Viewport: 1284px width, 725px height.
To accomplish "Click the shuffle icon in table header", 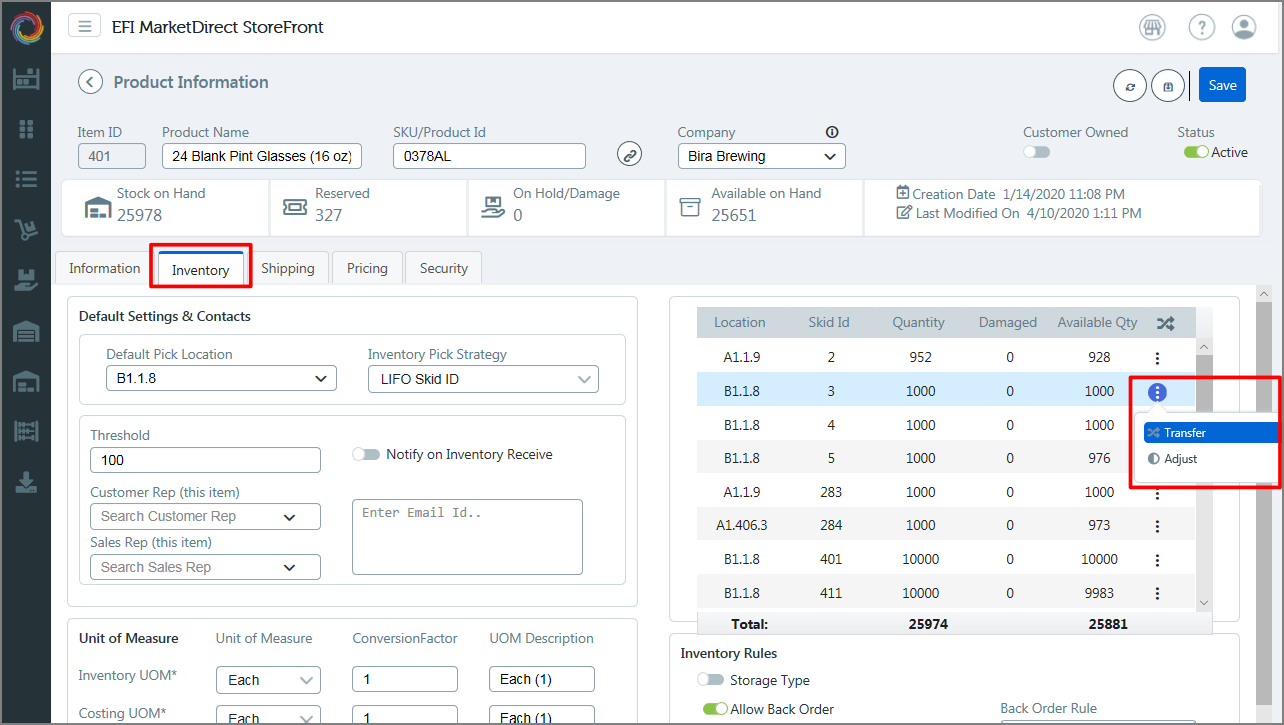I will (1165, 323).
